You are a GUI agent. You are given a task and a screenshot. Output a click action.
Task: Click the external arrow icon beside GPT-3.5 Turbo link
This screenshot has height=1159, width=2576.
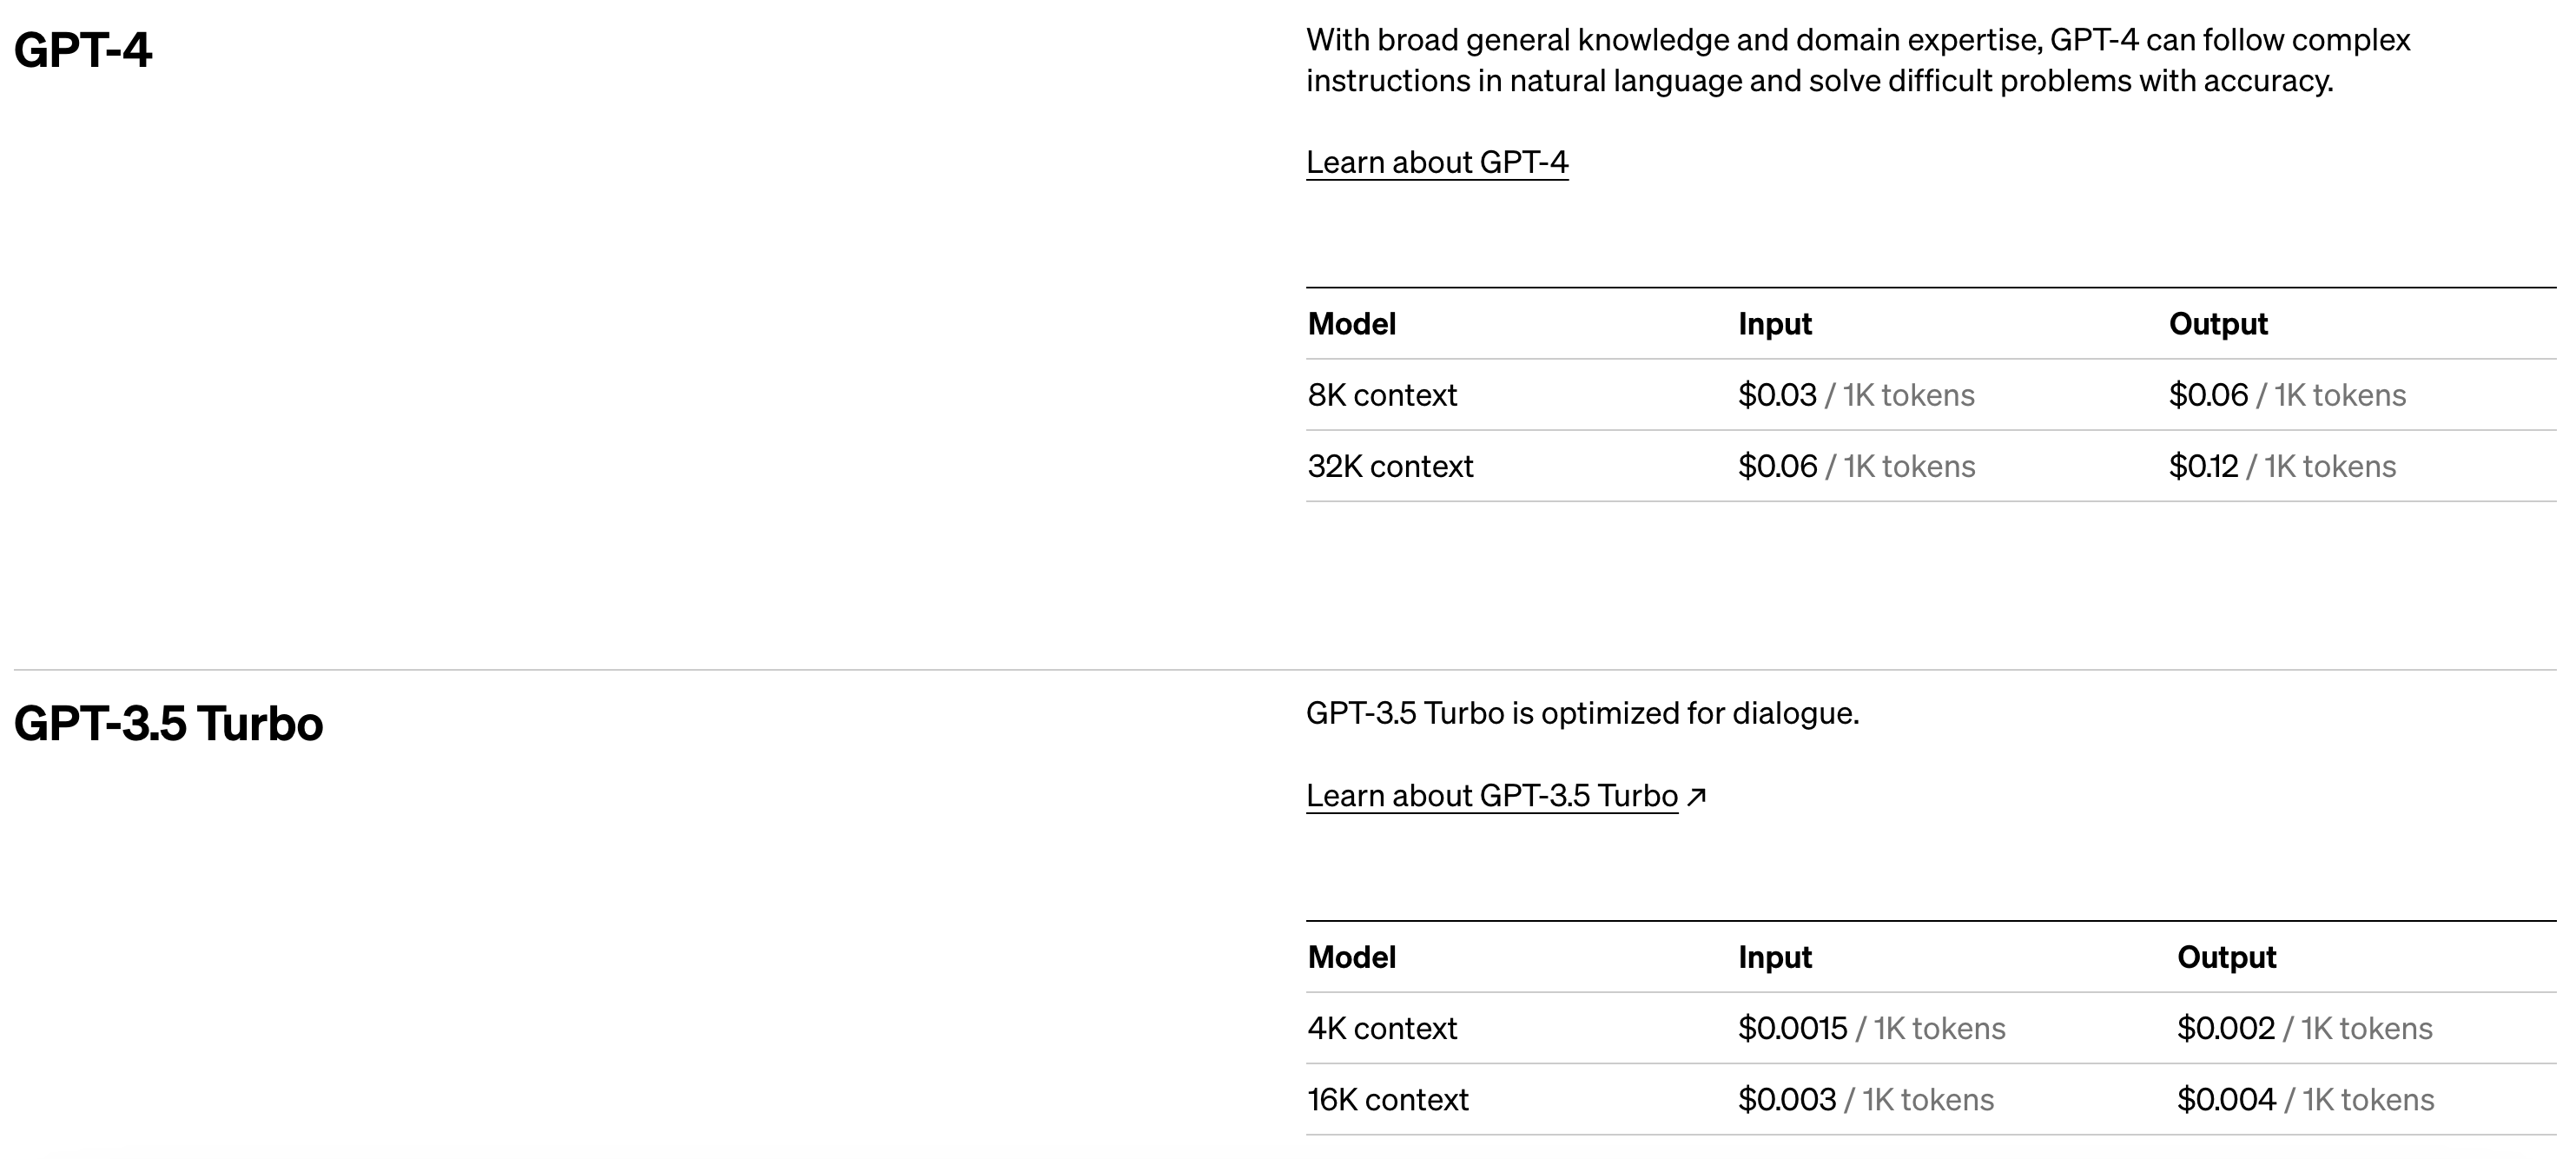[1696, 796]
